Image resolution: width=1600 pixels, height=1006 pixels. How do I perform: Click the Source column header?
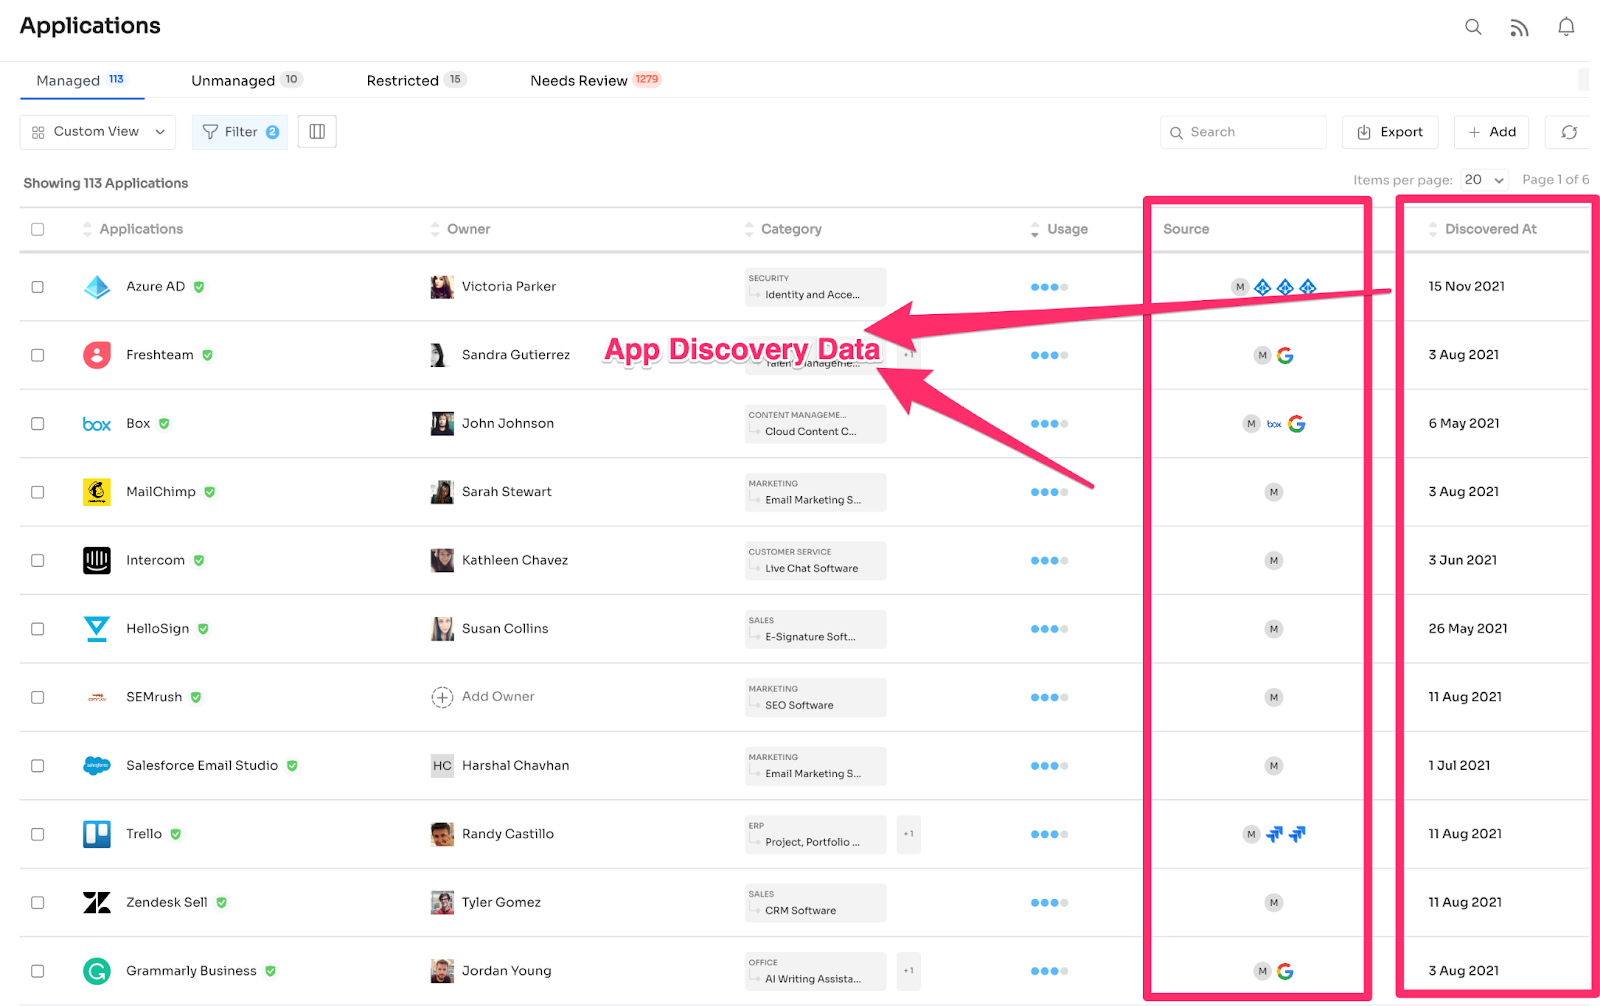[x=1186, y=229]
